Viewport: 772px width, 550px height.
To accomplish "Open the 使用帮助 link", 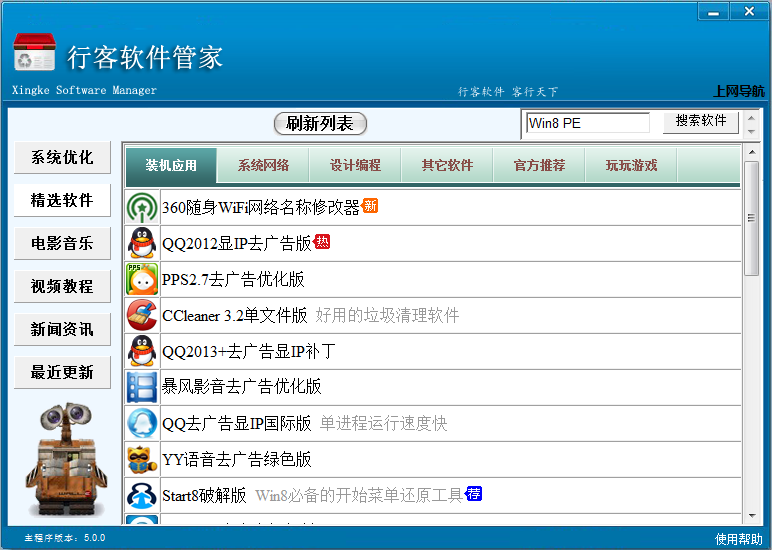I will tap(738, 539).
